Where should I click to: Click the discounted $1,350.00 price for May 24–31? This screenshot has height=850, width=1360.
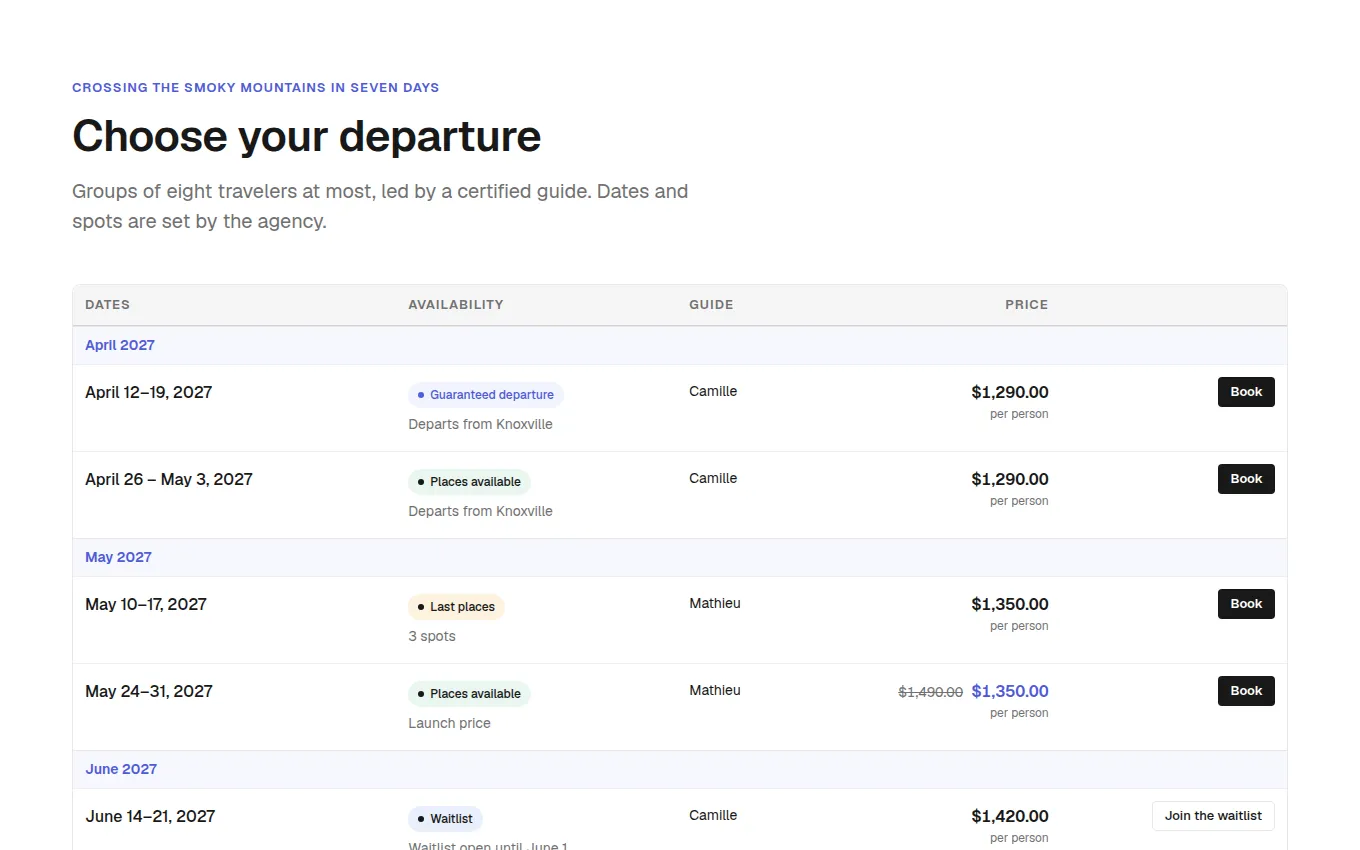(x=1010, y=691)
